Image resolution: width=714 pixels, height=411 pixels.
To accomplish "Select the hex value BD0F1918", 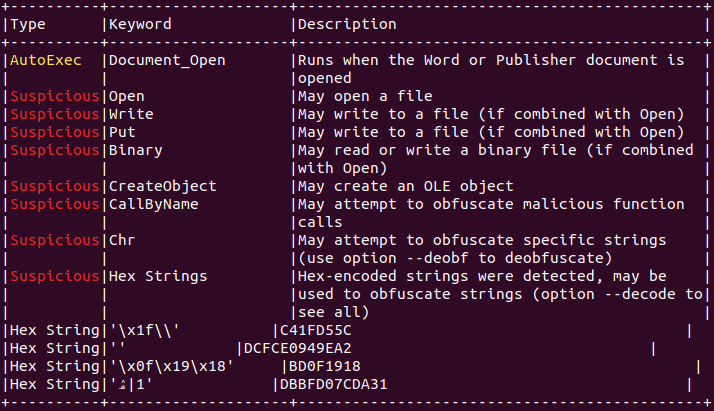I will tap(324, 366).
